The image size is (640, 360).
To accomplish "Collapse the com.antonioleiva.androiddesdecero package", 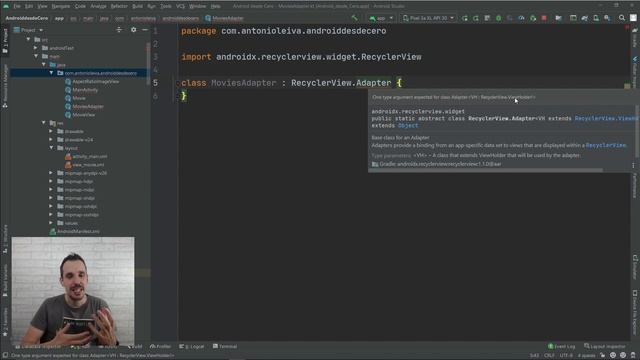I will pyautogui.click(x=51, y=73).
